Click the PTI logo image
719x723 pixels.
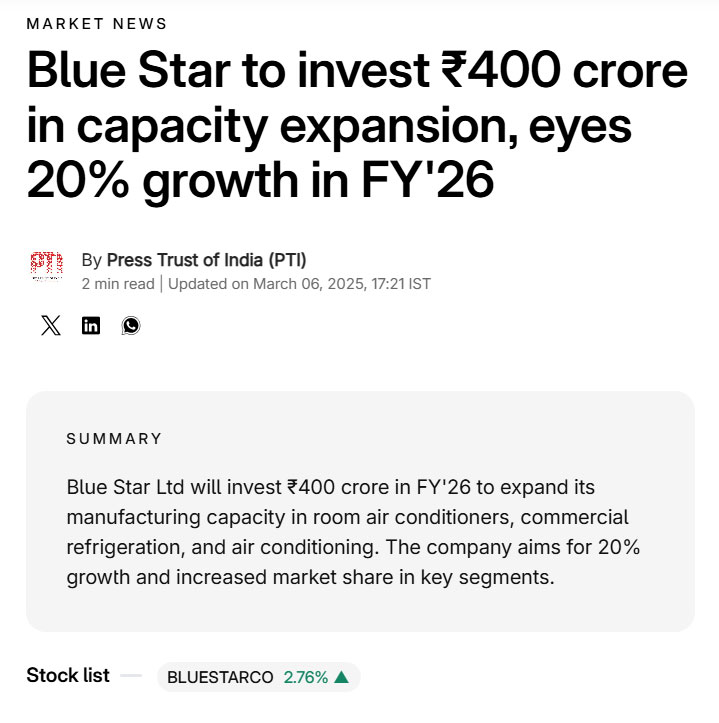pos(46,266)
